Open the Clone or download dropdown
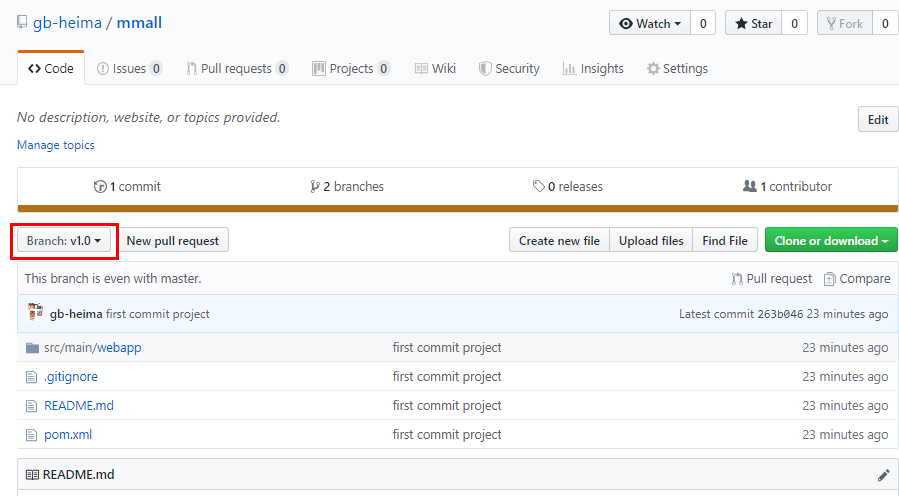The width and height of the screenshot is (899, 496). point(831,241)
